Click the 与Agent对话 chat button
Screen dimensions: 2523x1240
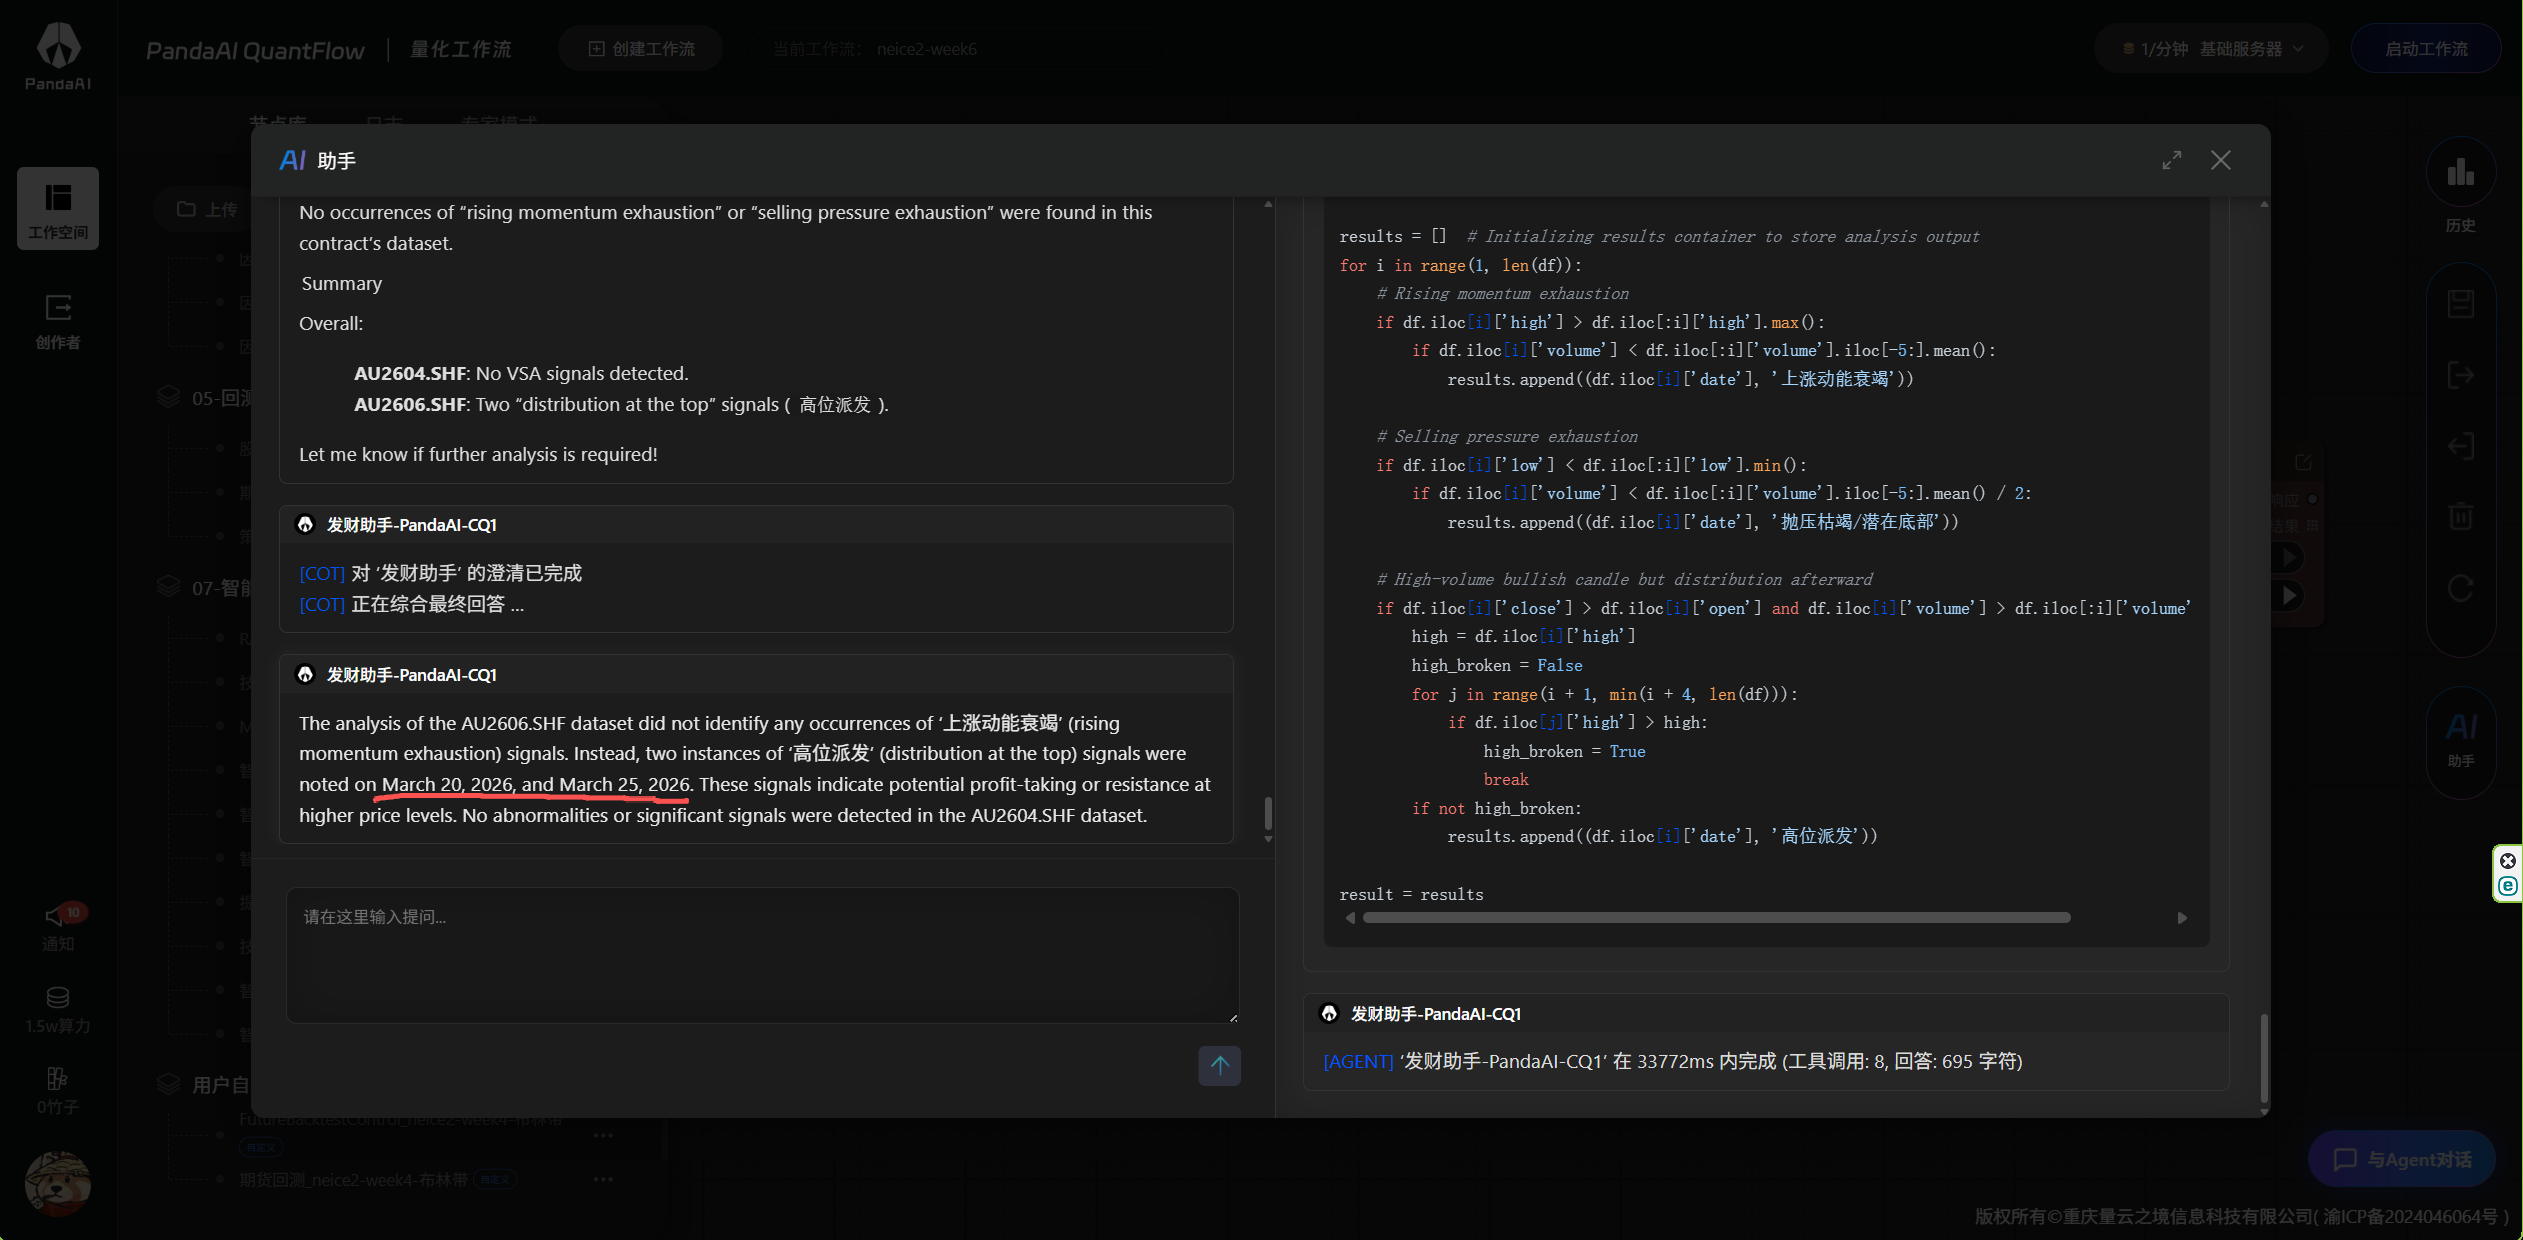pyautogui.click(x=2402, y=1159)
